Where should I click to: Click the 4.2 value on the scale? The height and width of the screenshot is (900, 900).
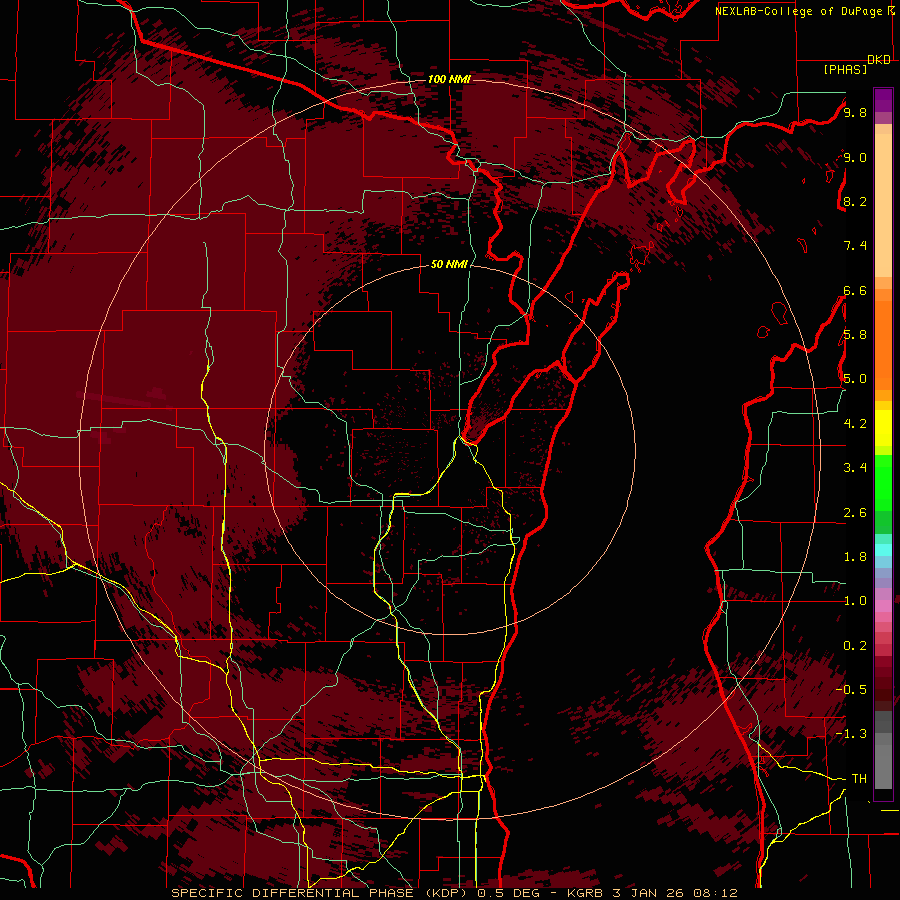(x=855, y=424)
